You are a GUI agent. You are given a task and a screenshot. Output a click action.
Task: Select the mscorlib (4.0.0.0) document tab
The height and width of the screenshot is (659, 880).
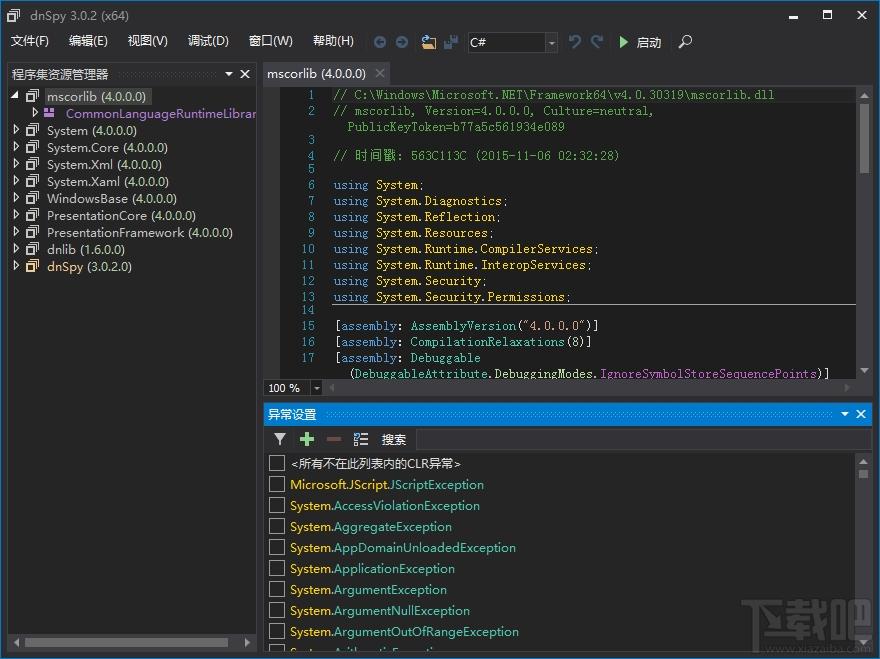(316, 74)
